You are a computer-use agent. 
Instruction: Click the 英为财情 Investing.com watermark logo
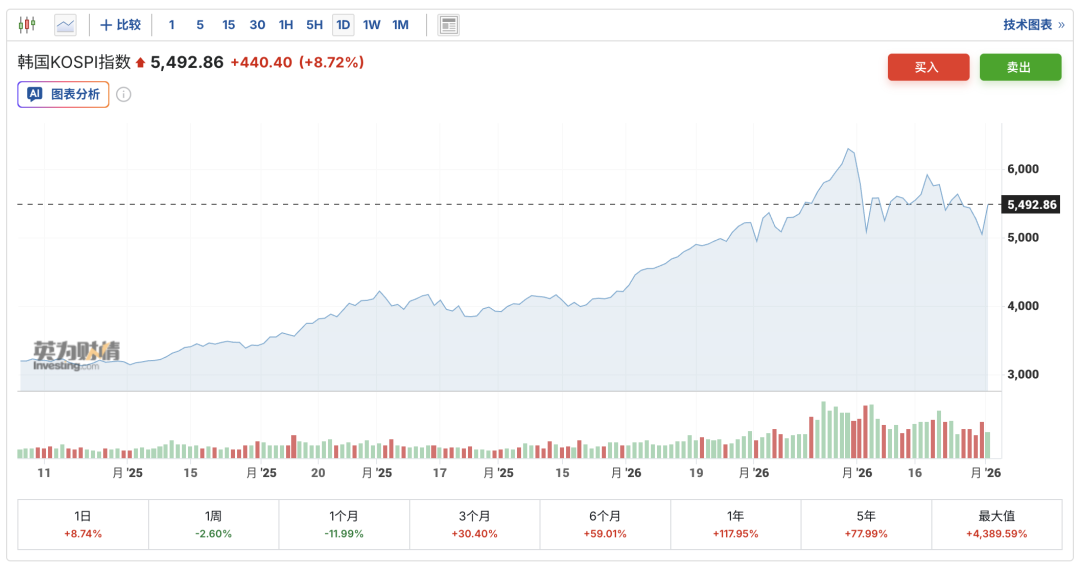76,355
